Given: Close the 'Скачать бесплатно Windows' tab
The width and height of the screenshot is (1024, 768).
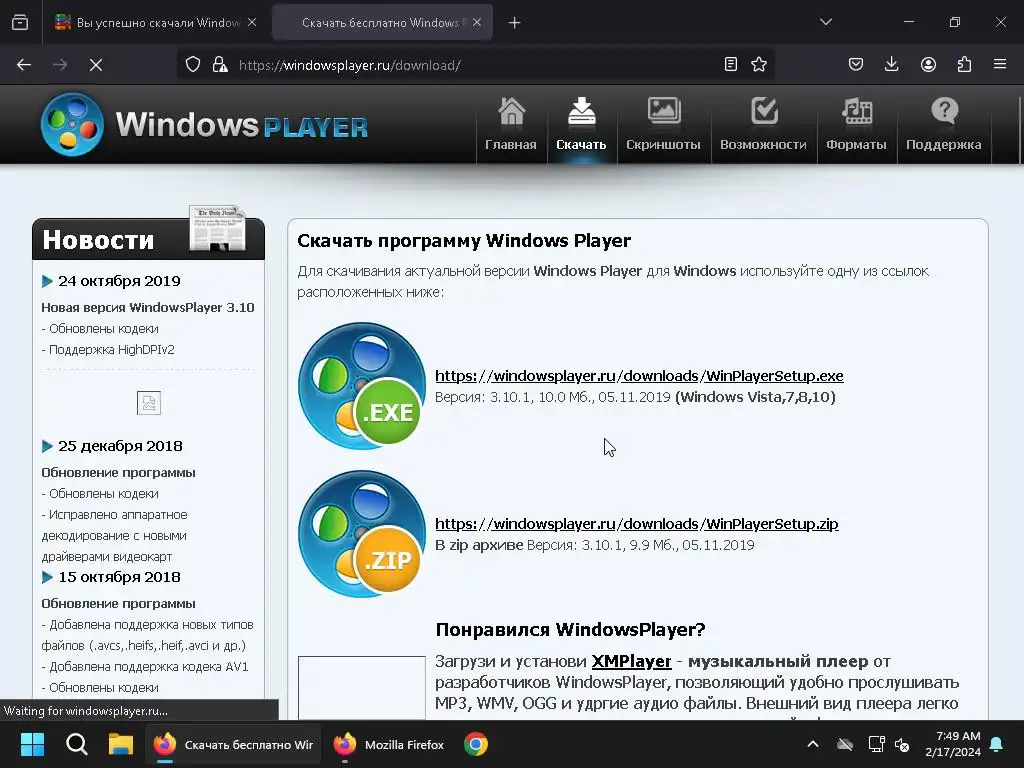Looking at the screenshot, I should tap(477, 22).
